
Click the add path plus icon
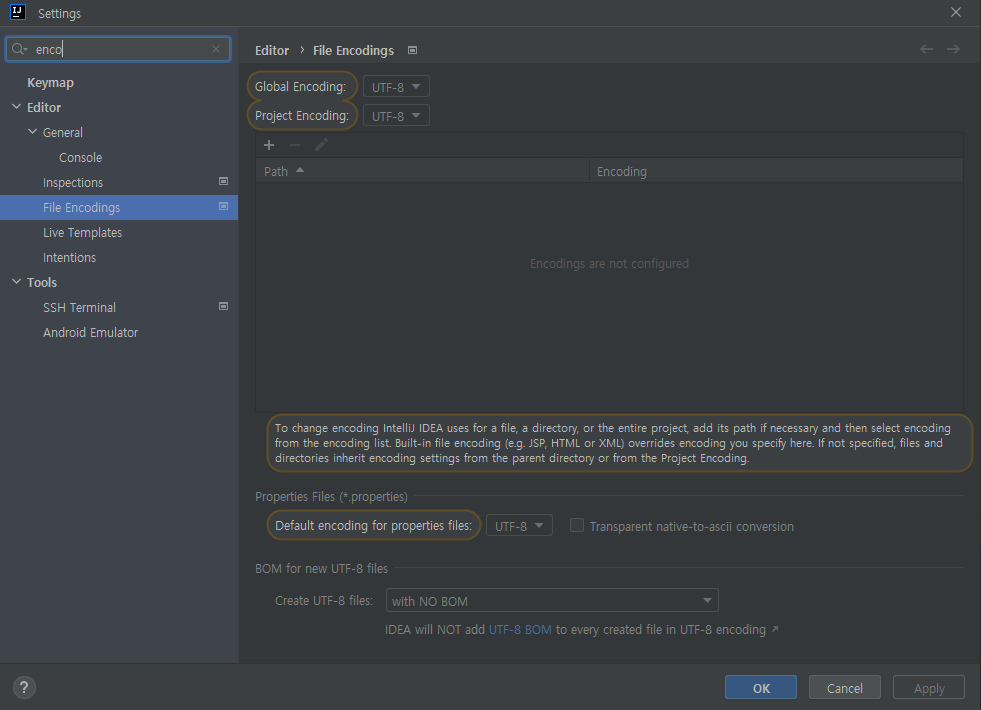point(269,145)
